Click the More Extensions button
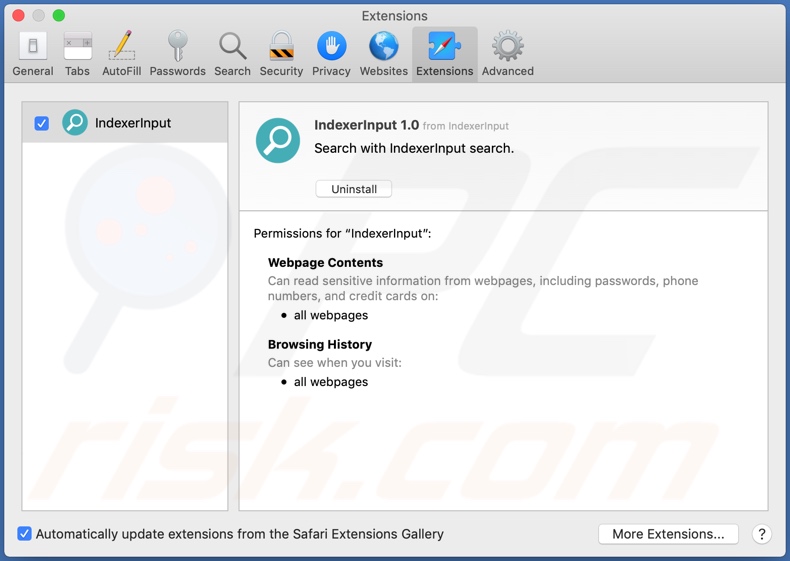Image resolution: width=790 pixels, height=561 pixels. tap(668, 534)
